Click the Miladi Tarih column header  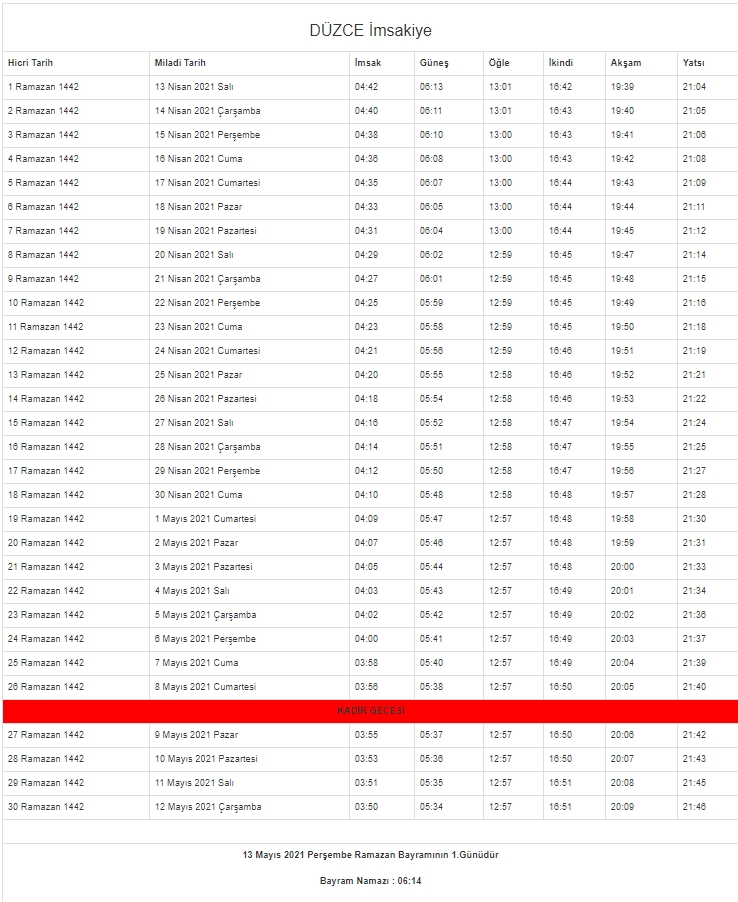tap(180, 63)
